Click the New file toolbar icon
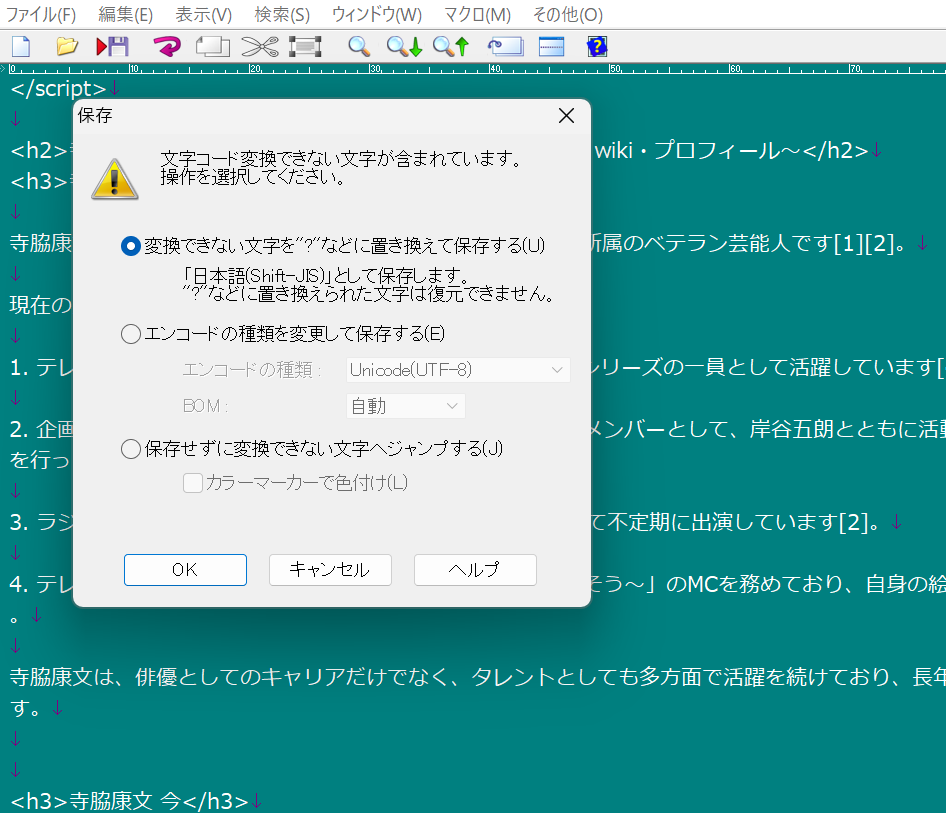 21,46
